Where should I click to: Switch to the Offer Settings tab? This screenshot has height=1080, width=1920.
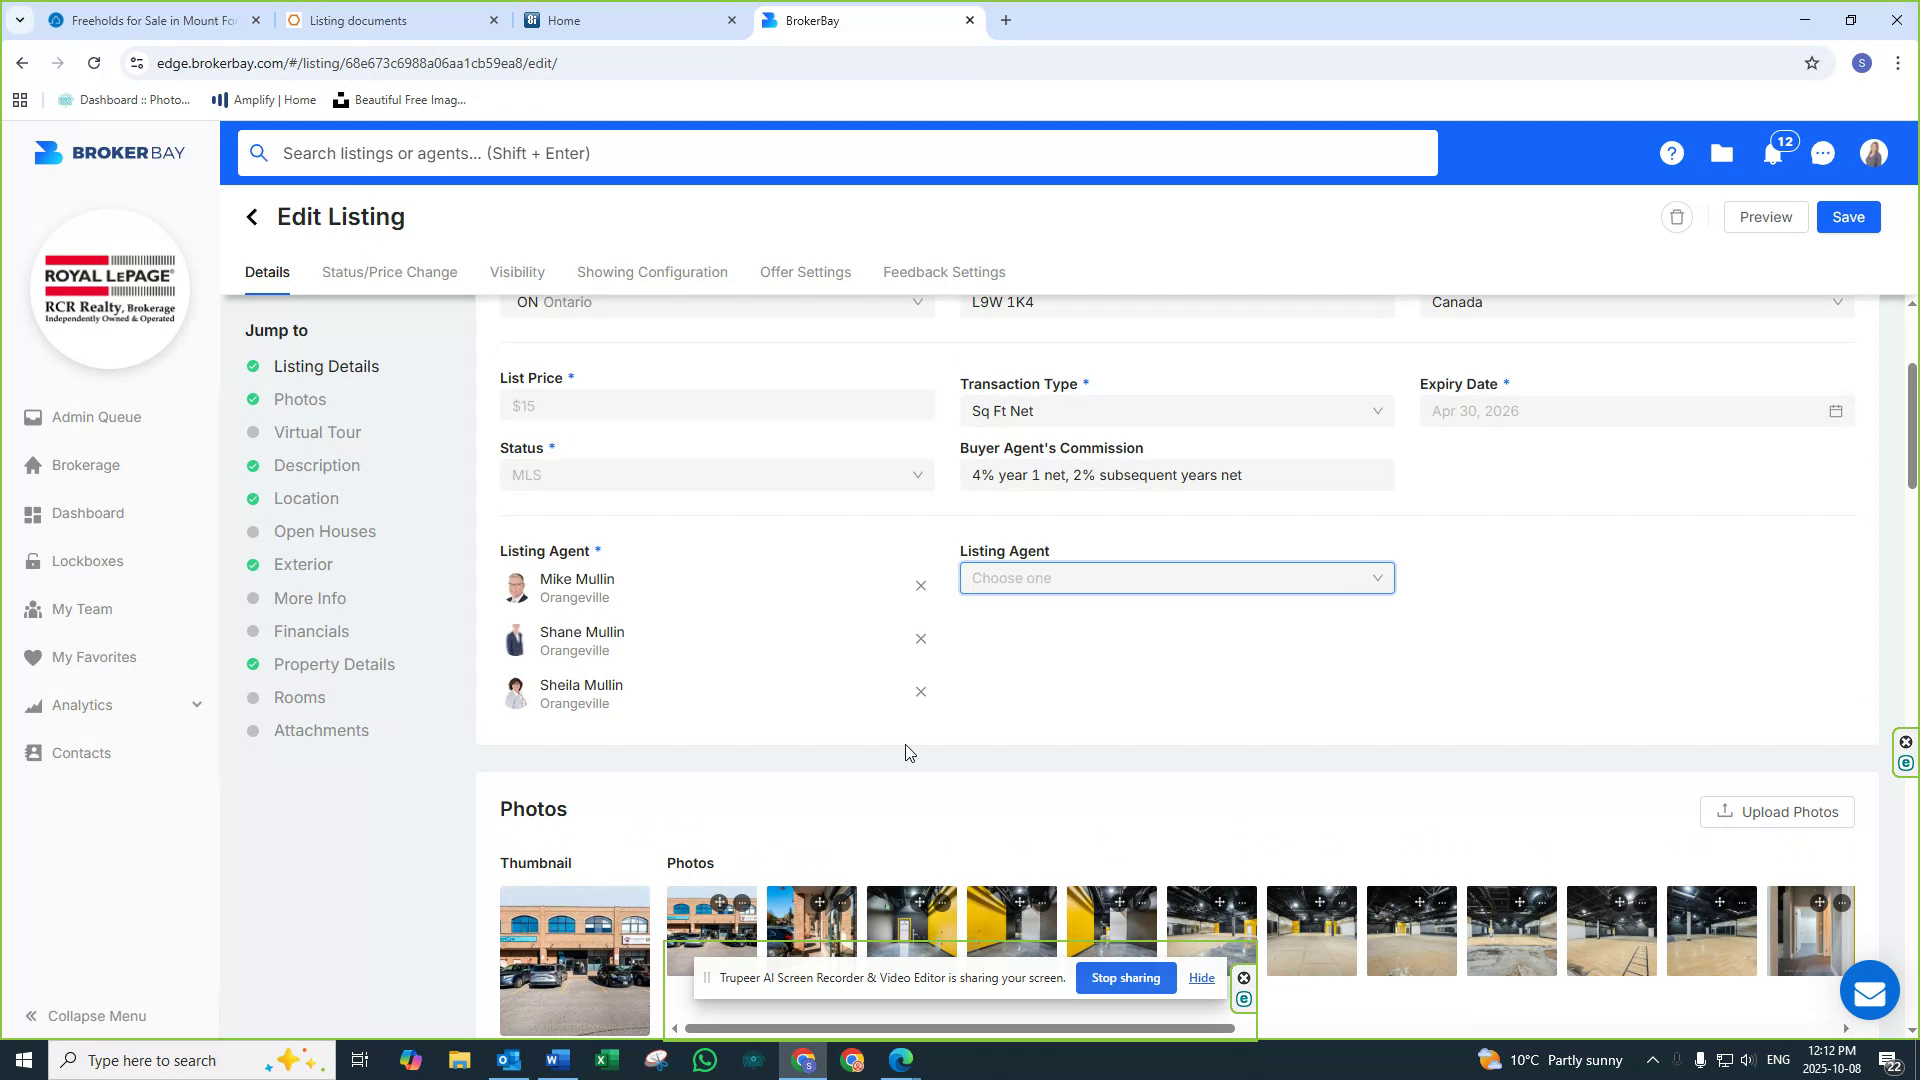805,272
